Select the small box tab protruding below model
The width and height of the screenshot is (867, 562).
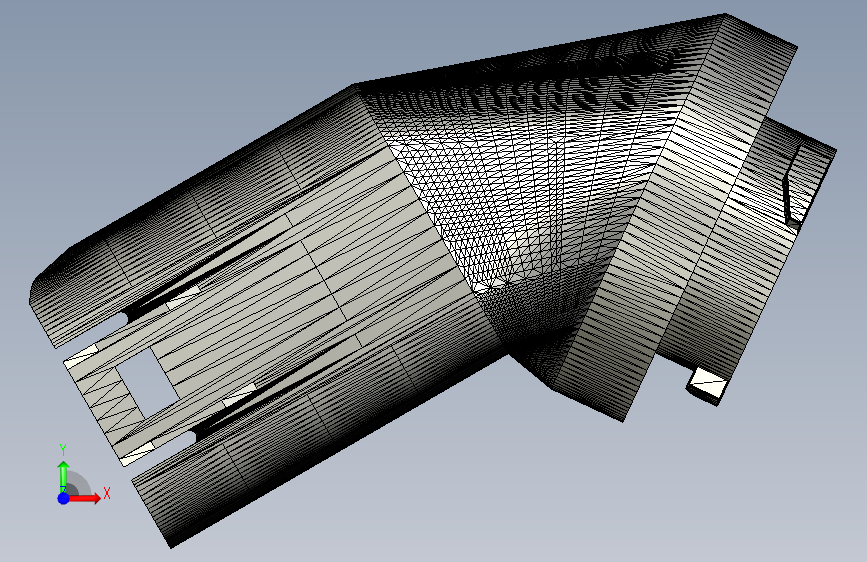coord(706,386)
